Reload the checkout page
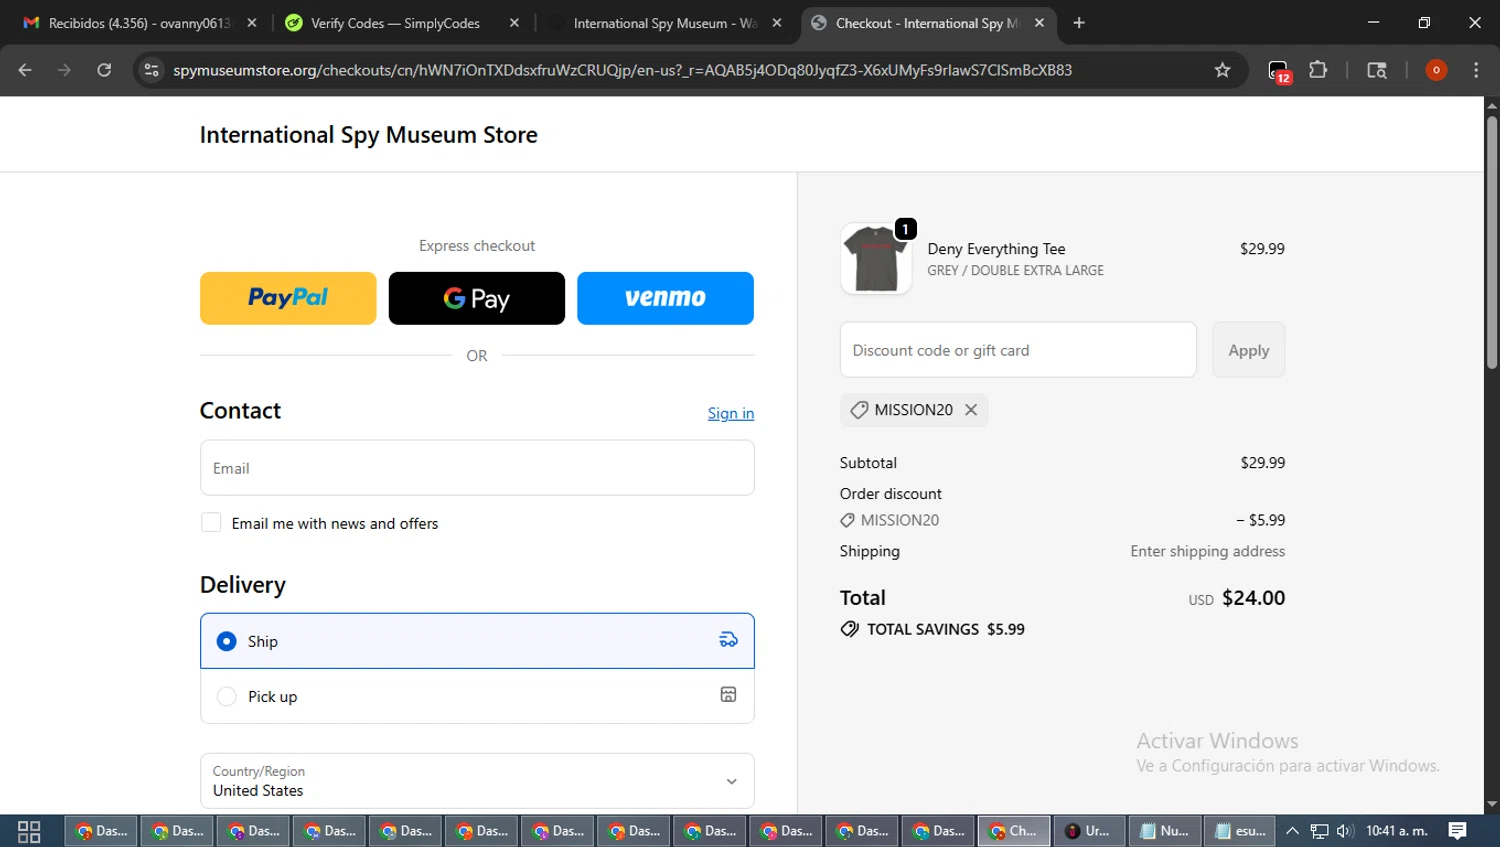 (104, 70)
